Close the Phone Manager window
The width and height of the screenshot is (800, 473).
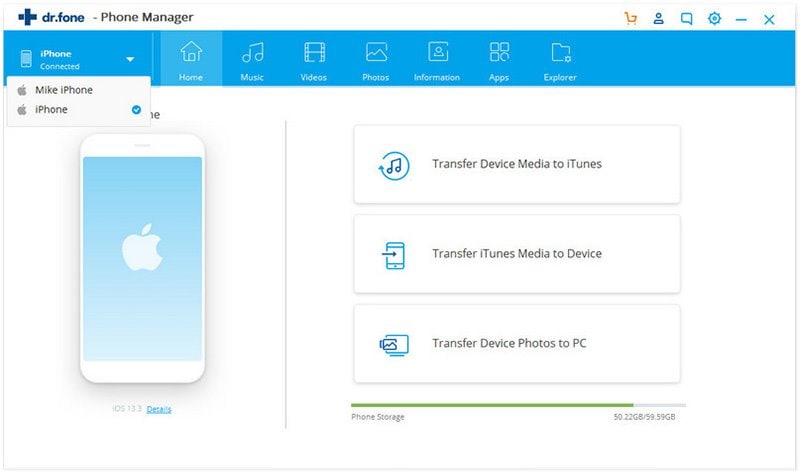[x=769, y=19]
